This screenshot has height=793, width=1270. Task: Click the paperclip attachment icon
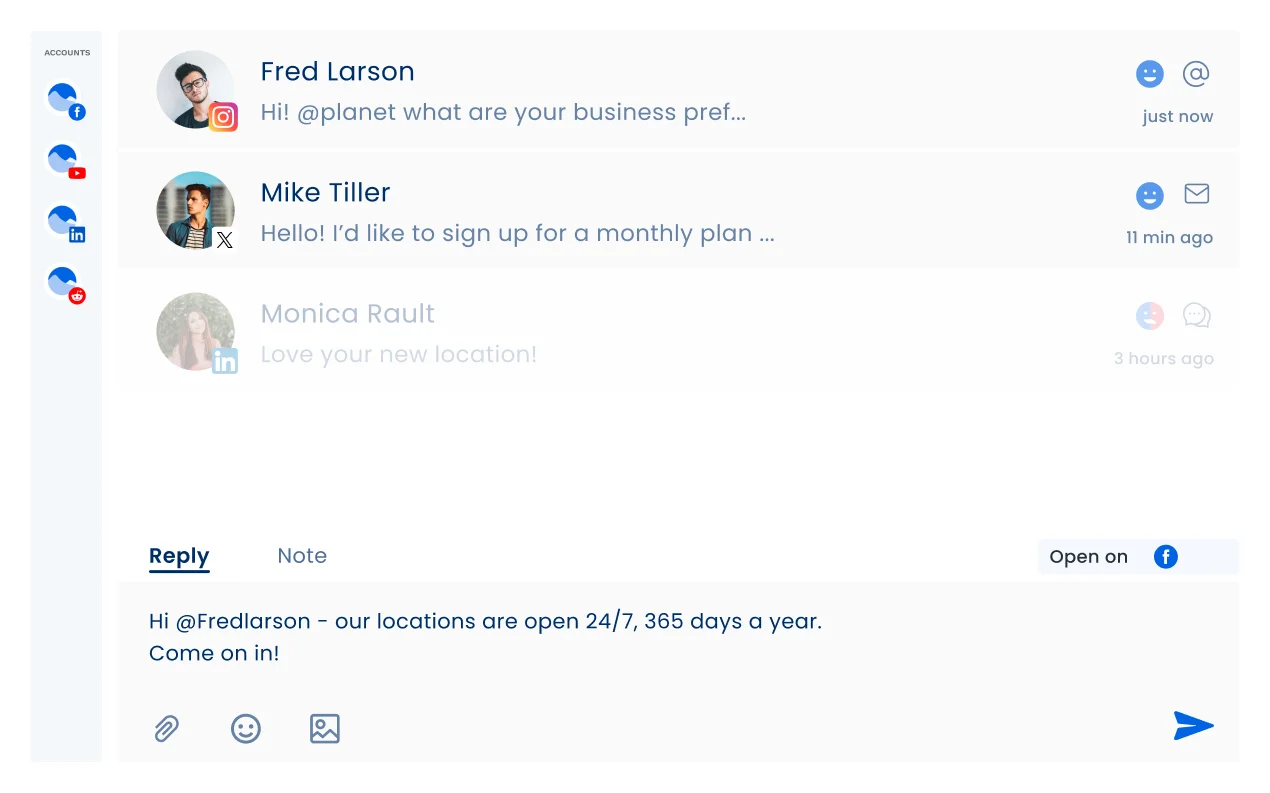coord(166,728)
